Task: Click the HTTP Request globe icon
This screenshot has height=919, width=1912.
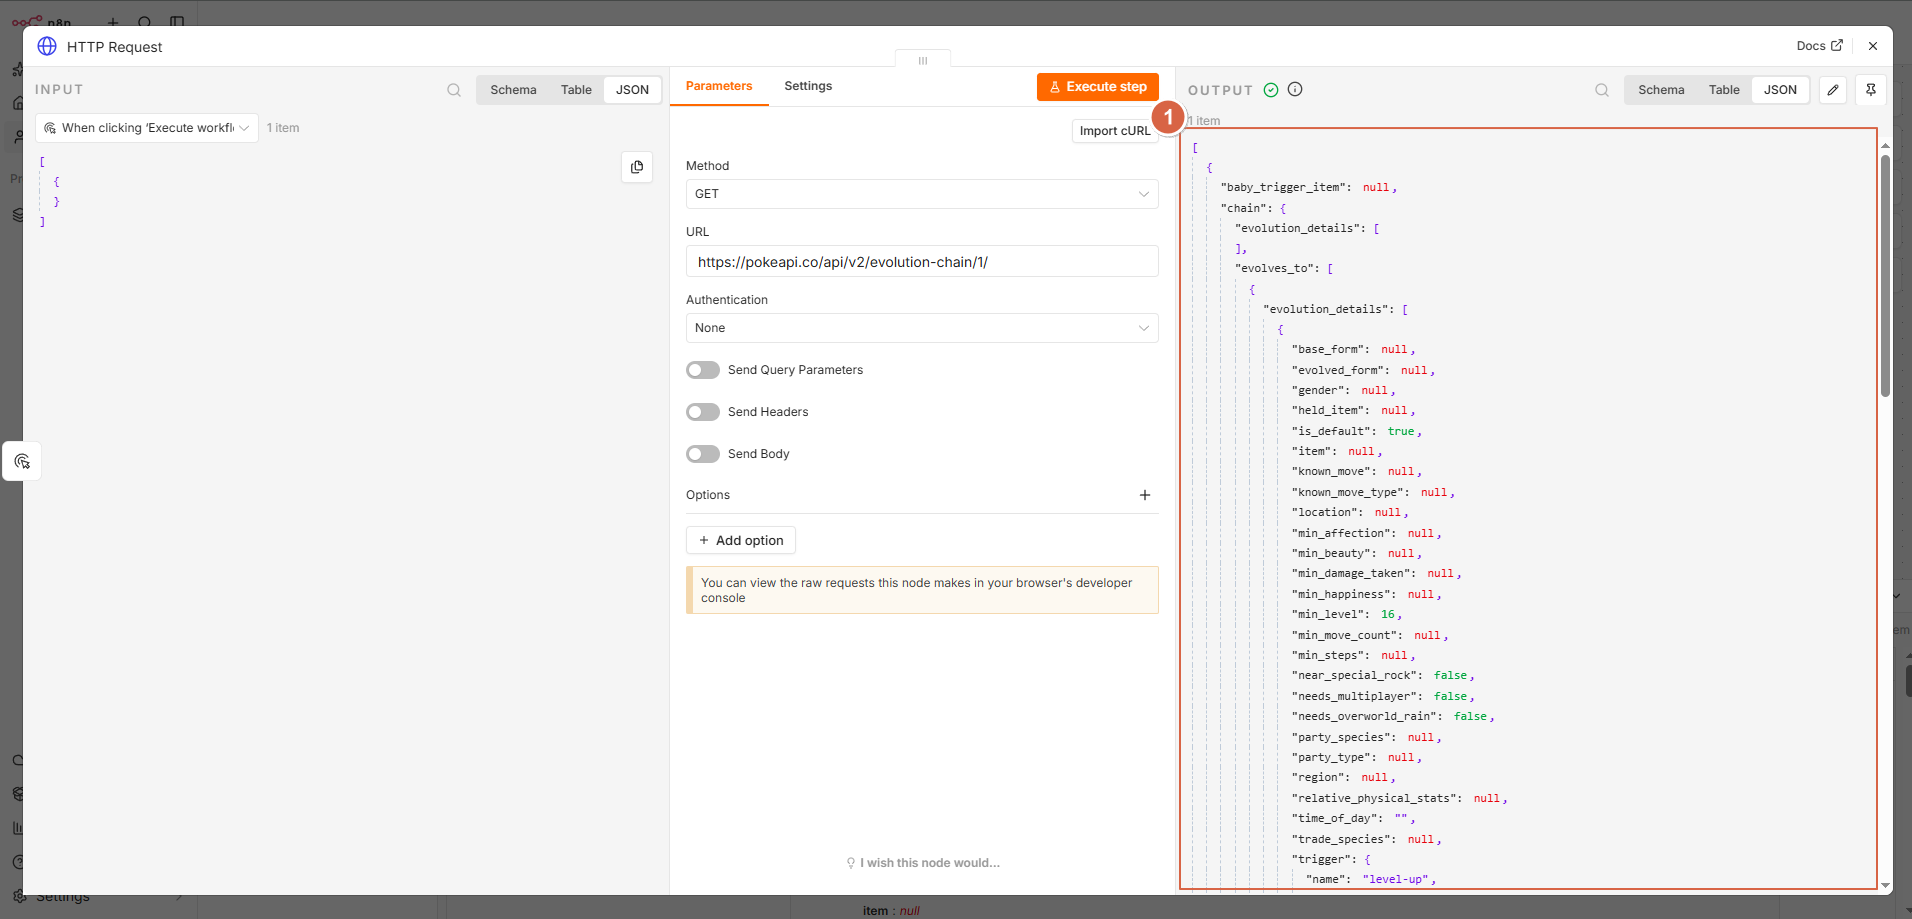Action: (x=47, y=46)
